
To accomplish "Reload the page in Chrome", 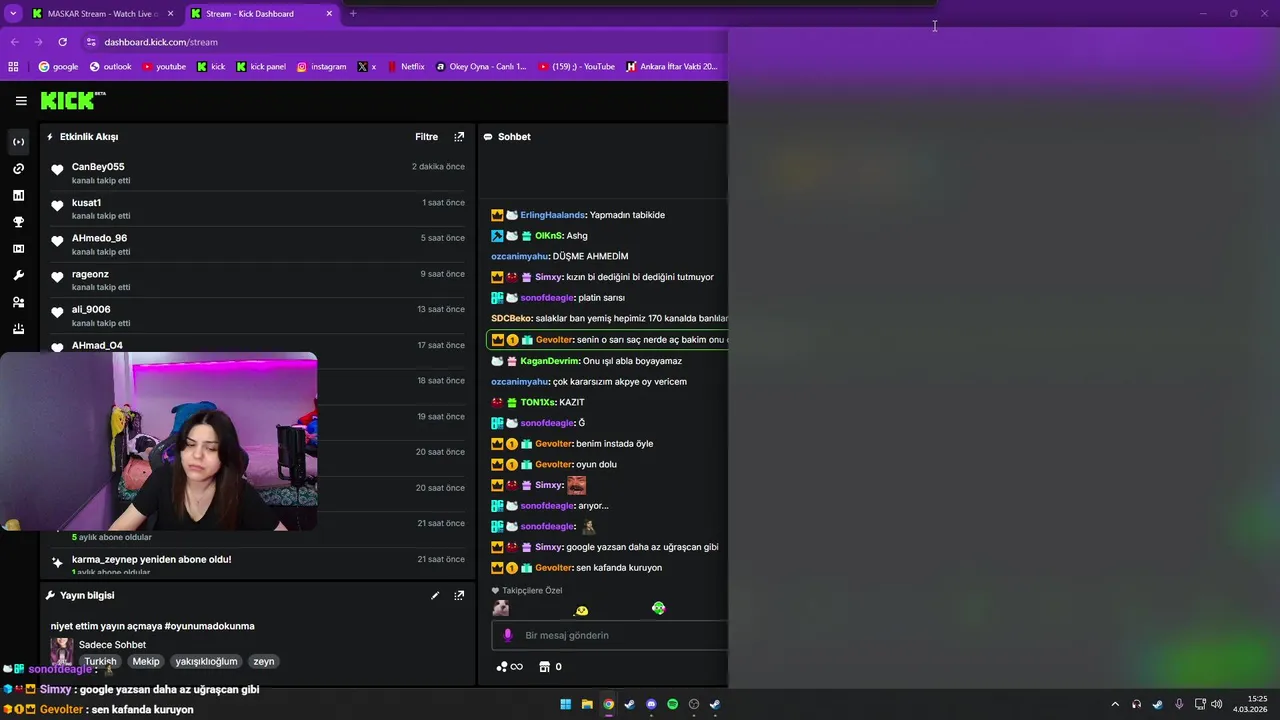I will (62, 42).
